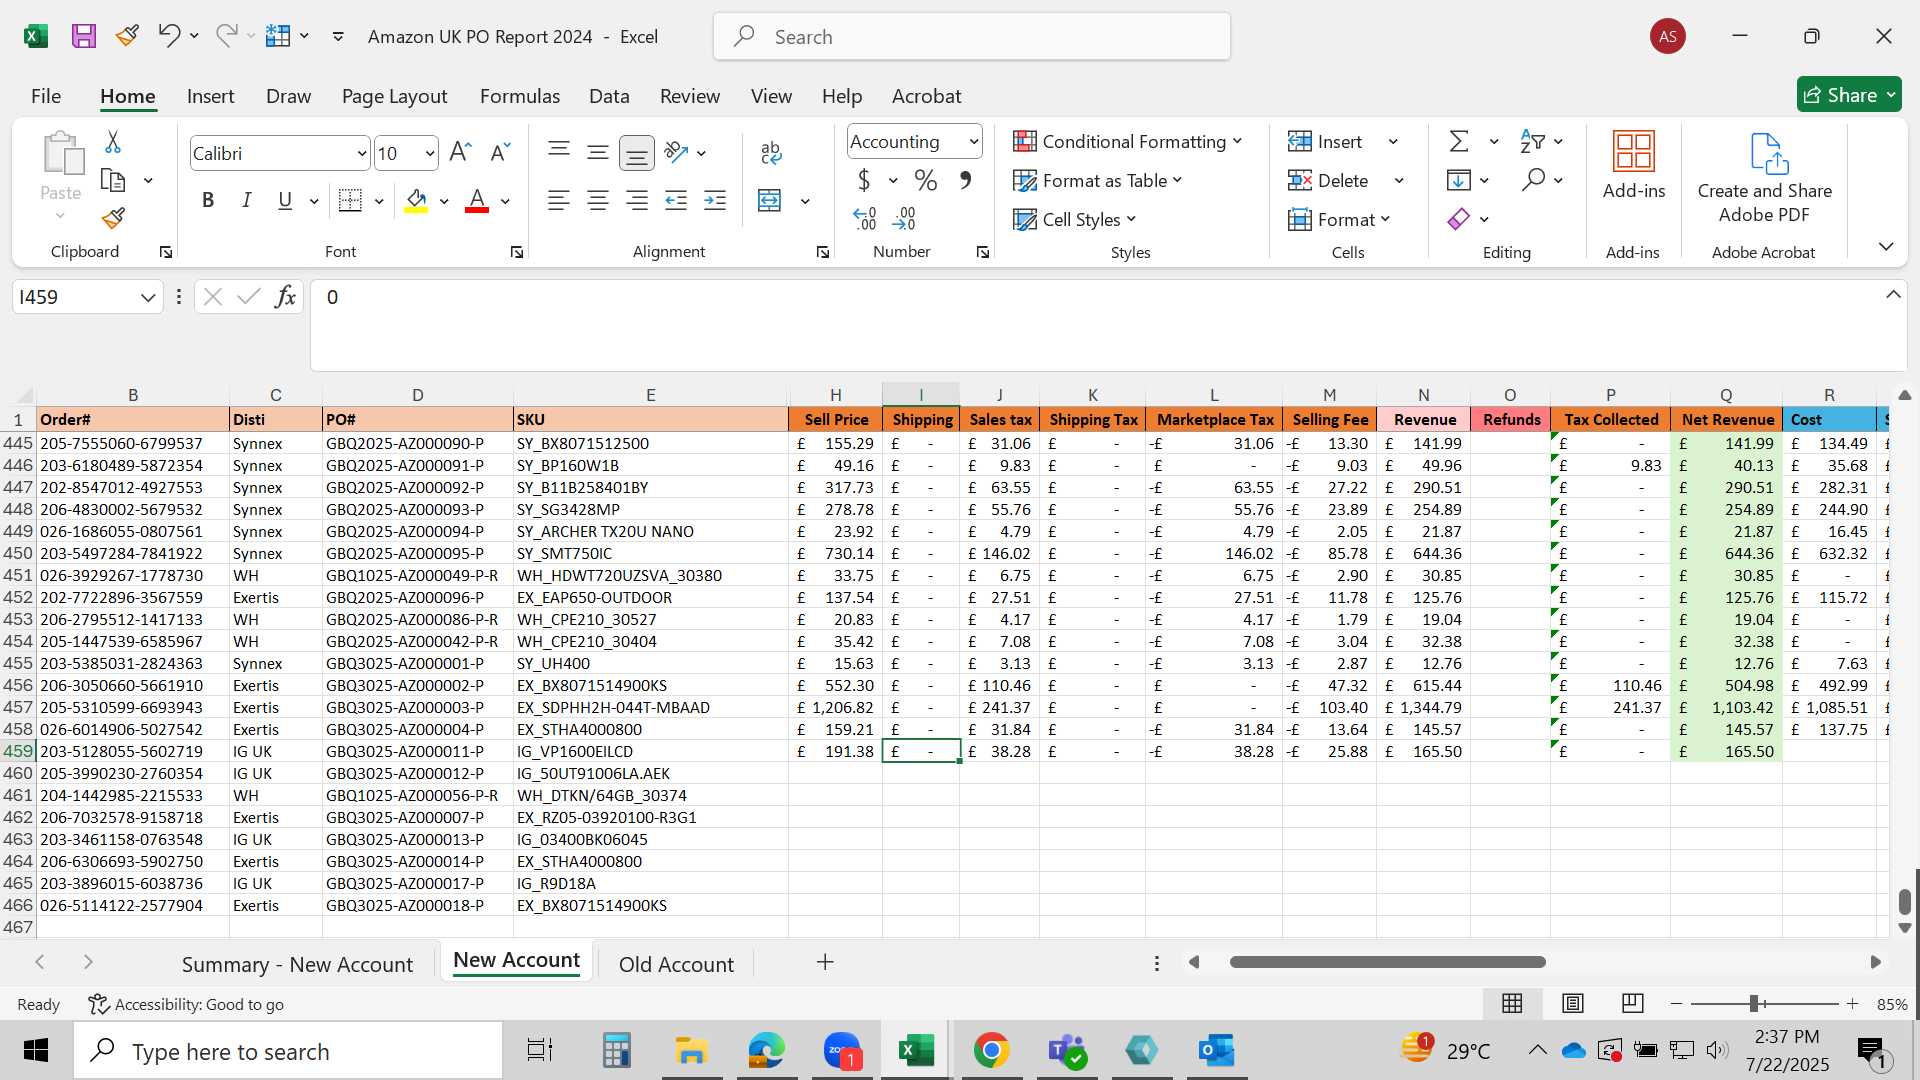Toggle Middle Align vertical alignment
Image resolution: width=1920 pixels, height=1080 pixels.
[x=598, y=152]
